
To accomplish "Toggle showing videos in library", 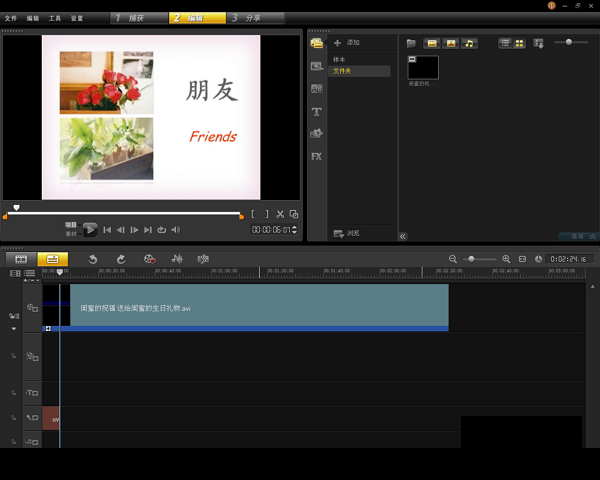I will tap(432, 43).
